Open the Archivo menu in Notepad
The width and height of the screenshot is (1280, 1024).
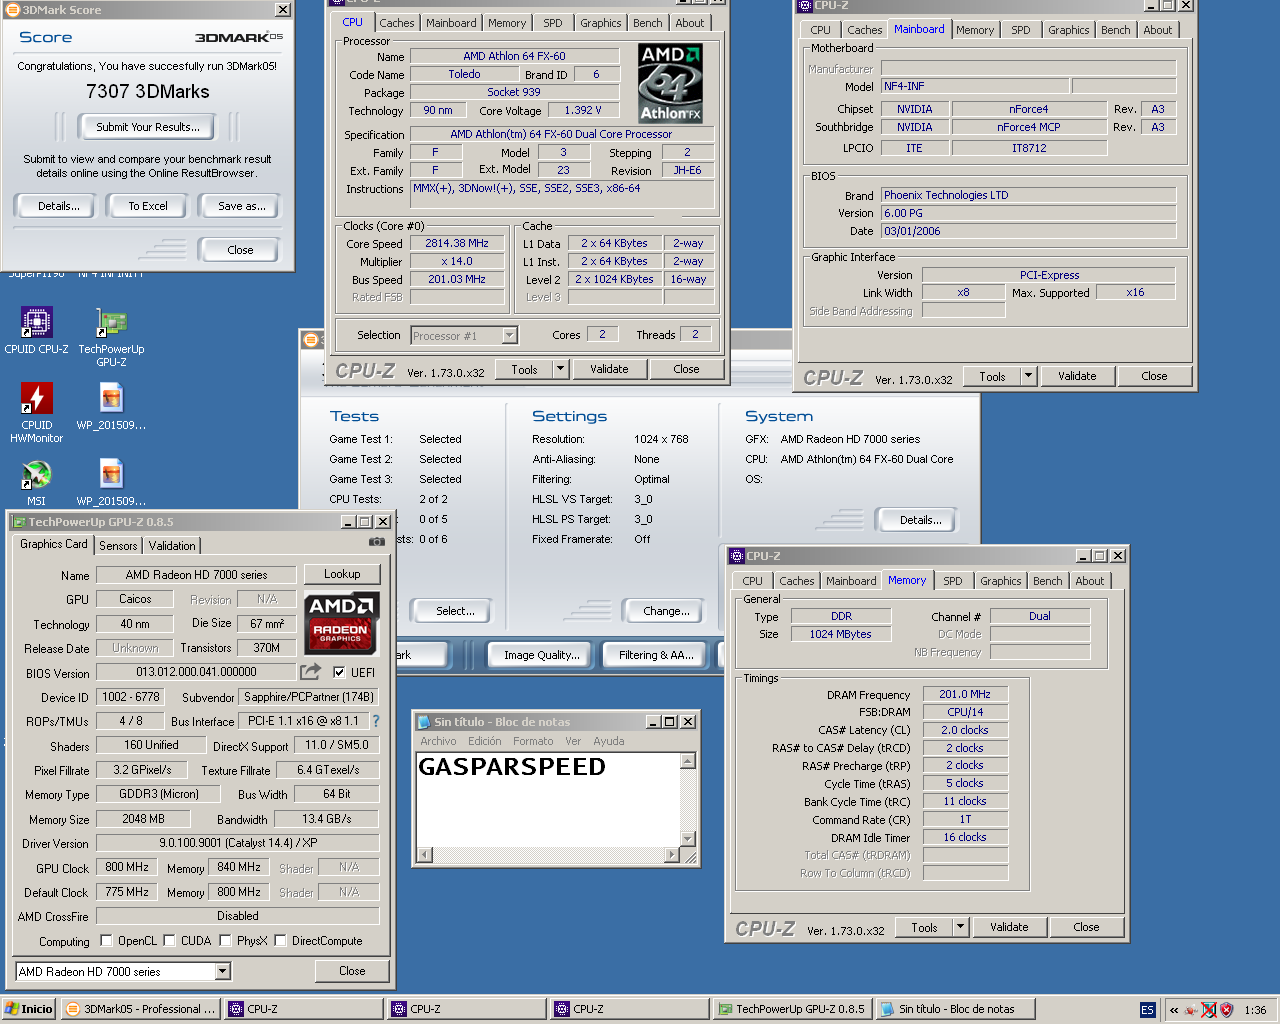tap(438, 741)
